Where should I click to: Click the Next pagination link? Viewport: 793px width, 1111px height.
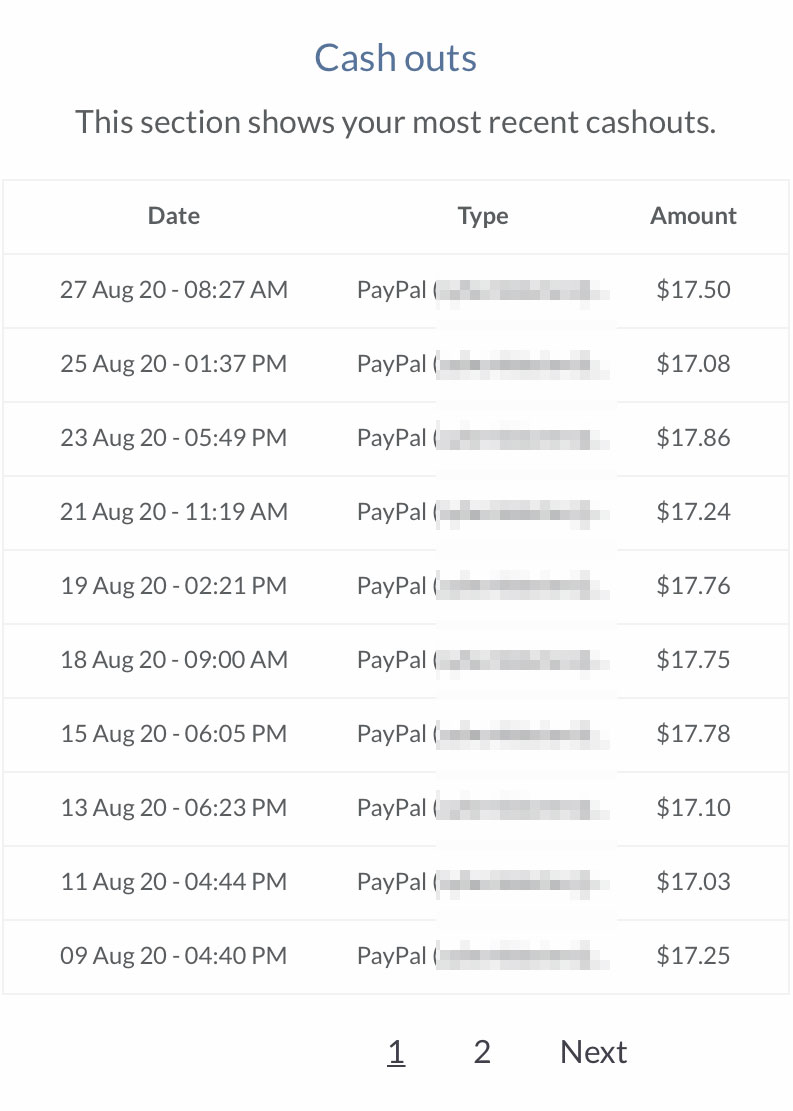coord(593,1052)
